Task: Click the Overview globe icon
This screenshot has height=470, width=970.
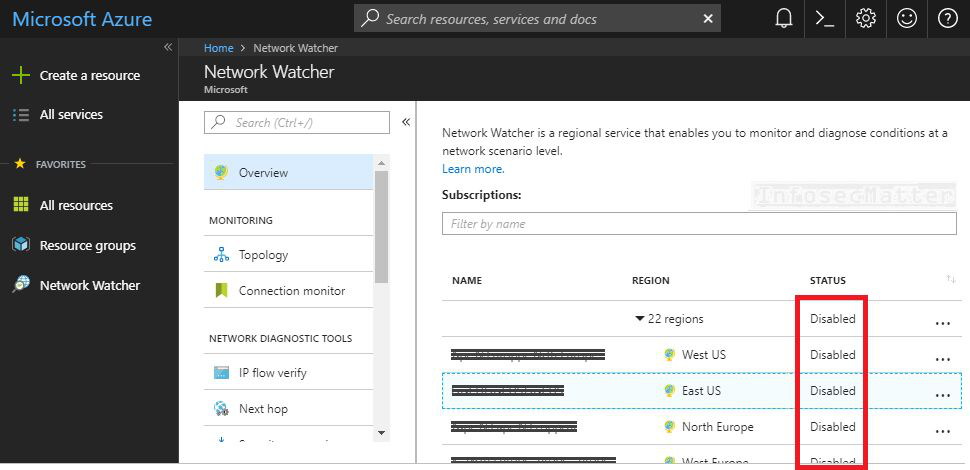Action: pyautogui.click(x=221, y=173)
